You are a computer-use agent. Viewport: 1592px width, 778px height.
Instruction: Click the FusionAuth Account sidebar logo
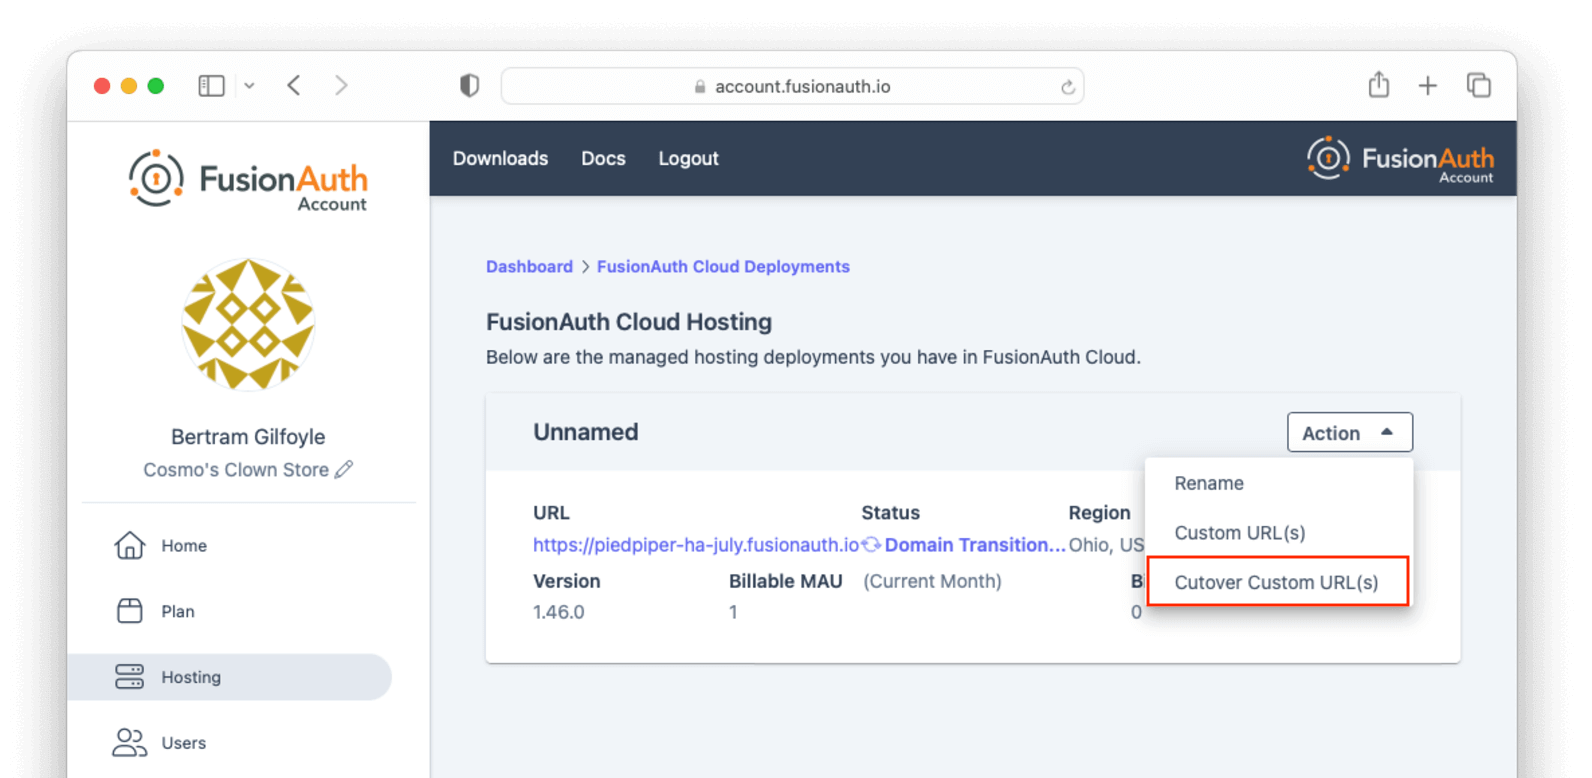(x=248, y=180)
